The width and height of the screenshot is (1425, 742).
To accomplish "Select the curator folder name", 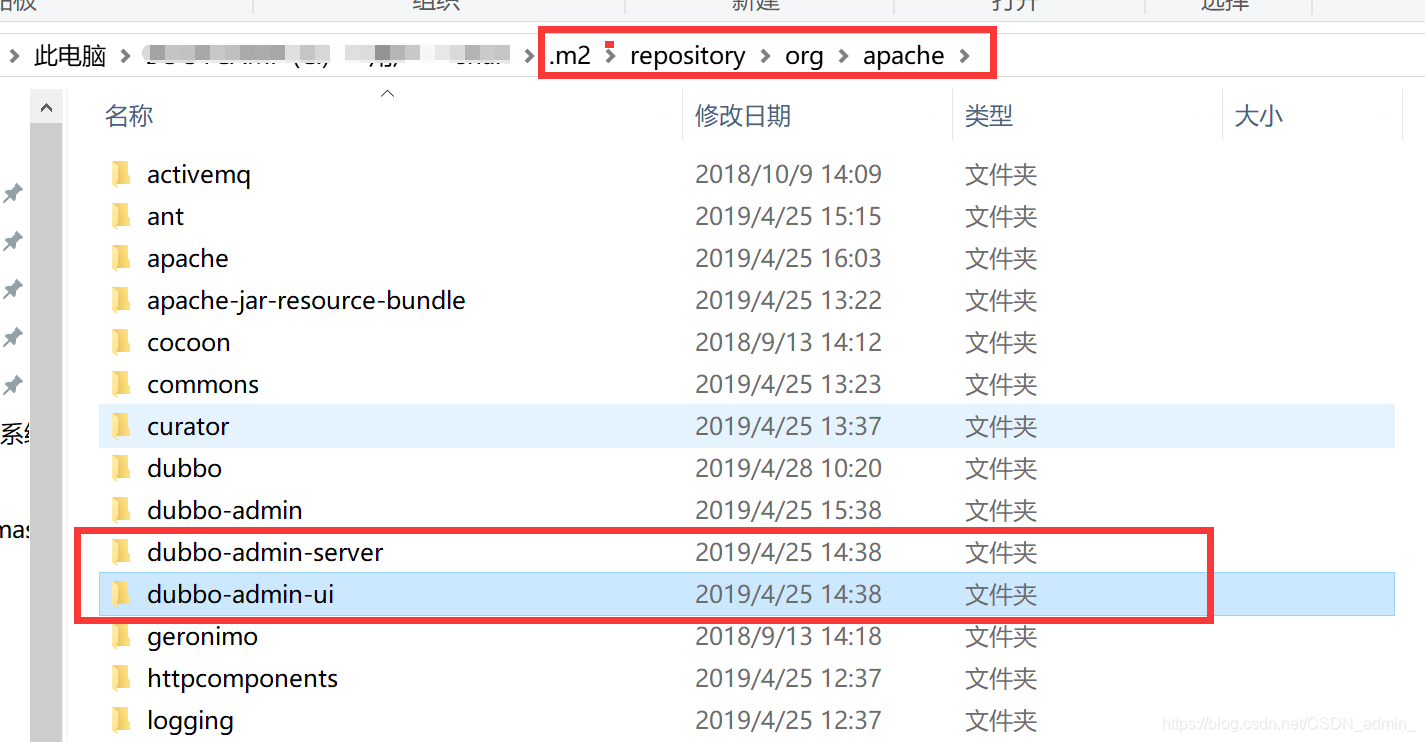I will [x=188, y=427].
